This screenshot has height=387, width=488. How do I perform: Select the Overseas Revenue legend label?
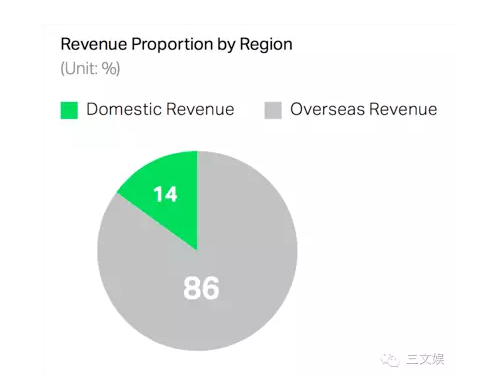coord(364,109)
